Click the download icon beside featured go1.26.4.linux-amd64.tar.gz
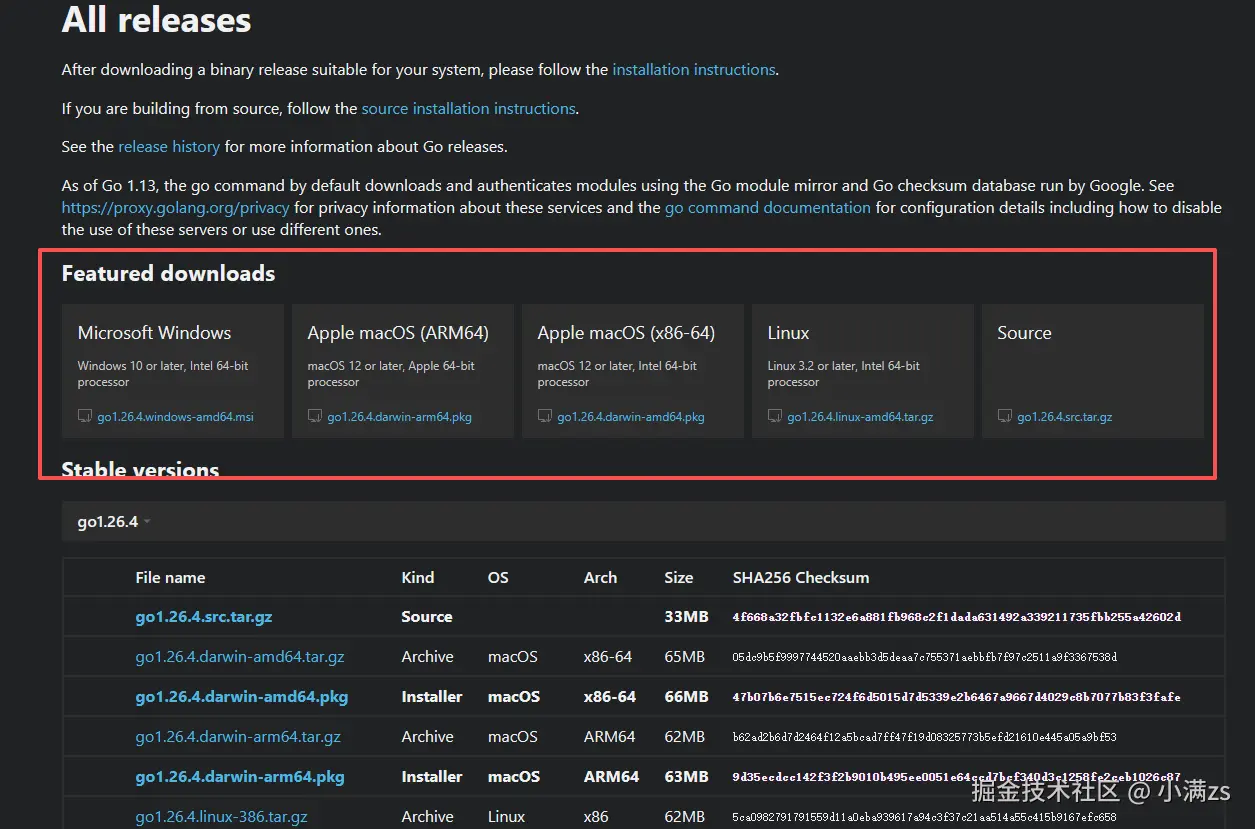 pyautogui.click(x=775, y=416)
